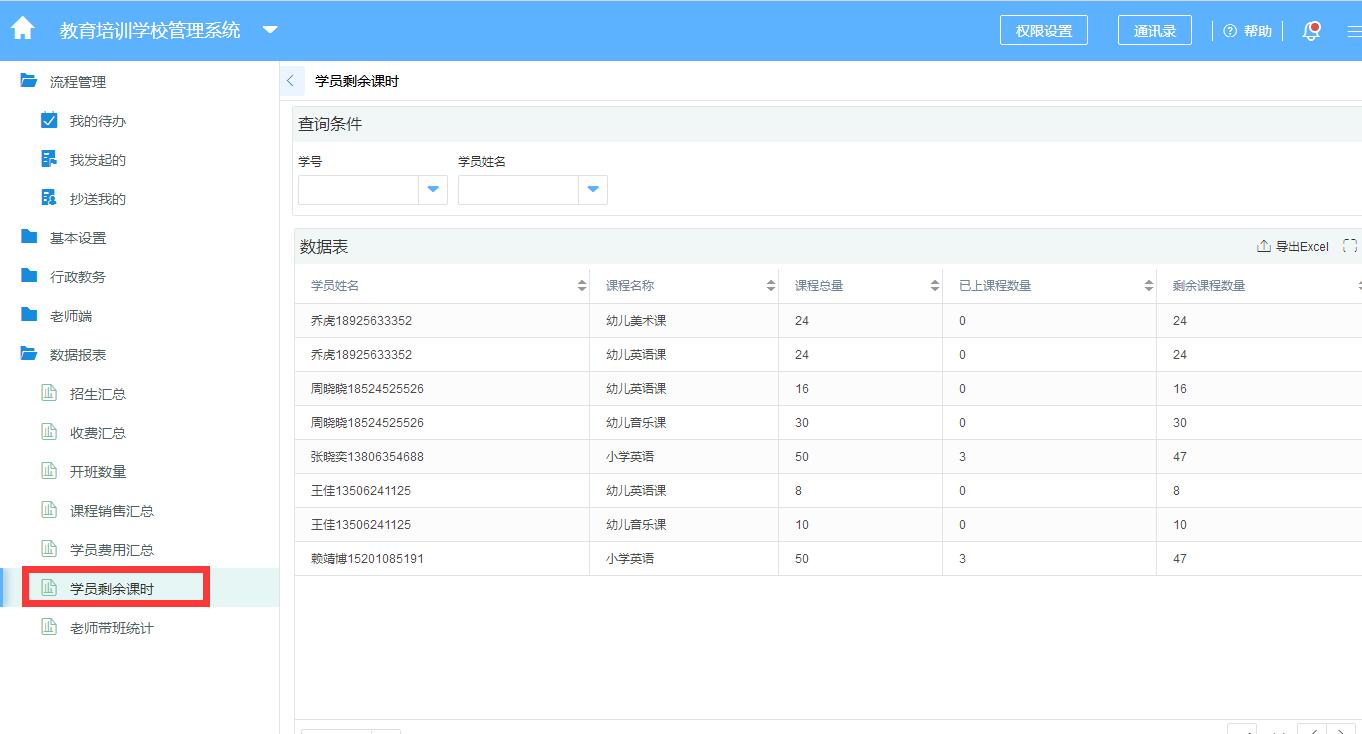Click the 招生汇总 report icon
Image resolution: width=1362 pixels, height=734 pixels.
[48, 393]
